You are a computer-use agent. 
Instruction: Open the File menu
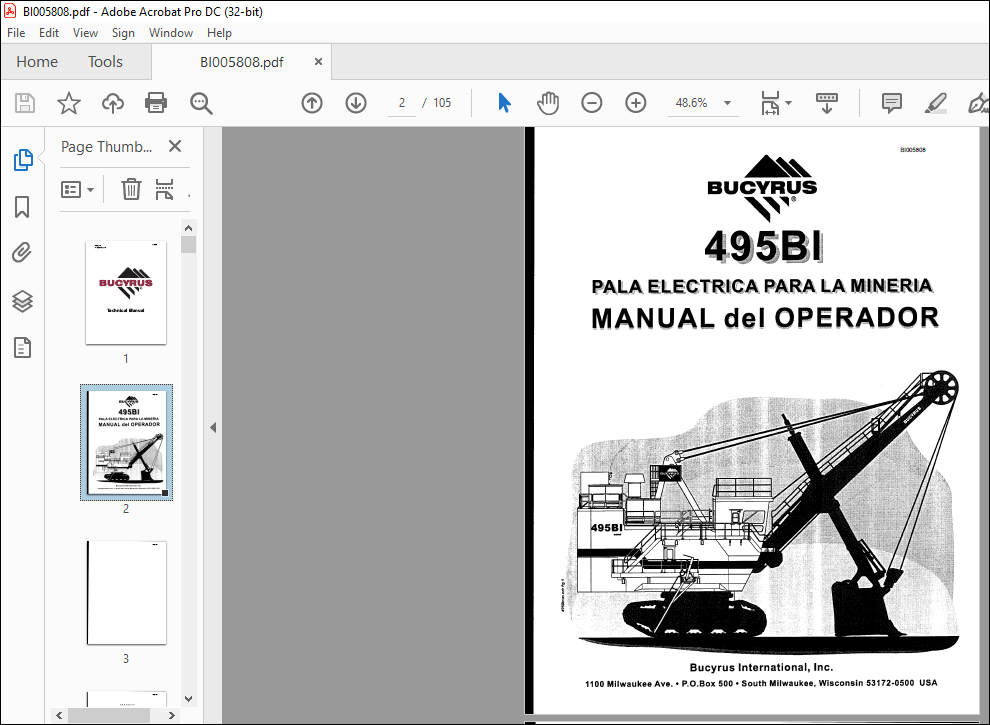point(16,33)
